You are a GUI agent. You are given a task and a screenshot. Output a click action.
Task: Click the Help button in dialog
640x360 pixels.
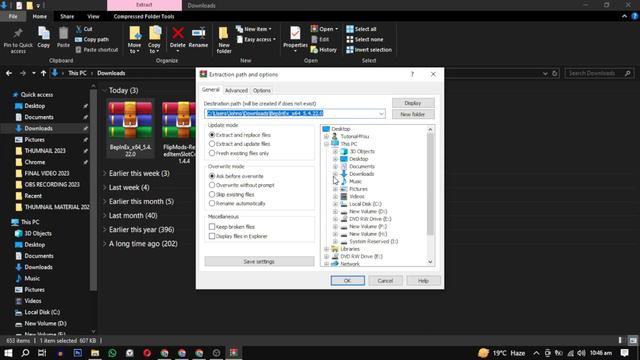(x=423, y=281)
